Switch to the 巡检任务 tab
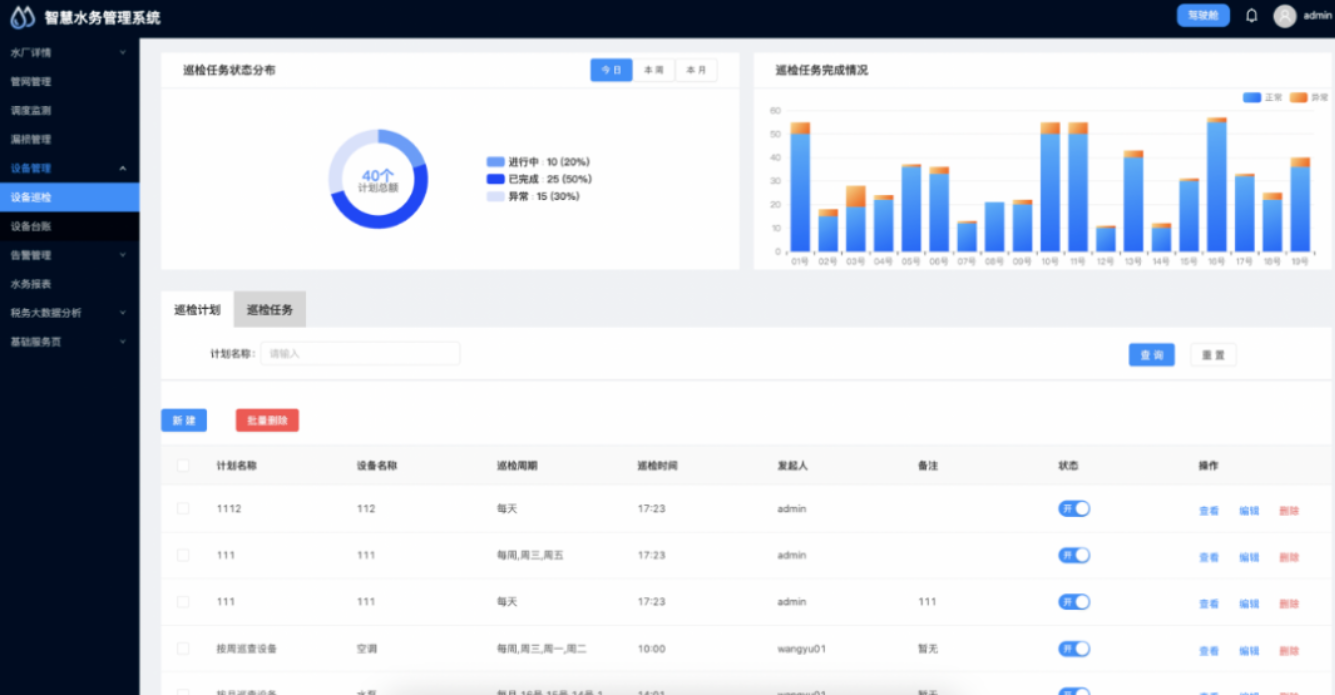 click(270, 310)
